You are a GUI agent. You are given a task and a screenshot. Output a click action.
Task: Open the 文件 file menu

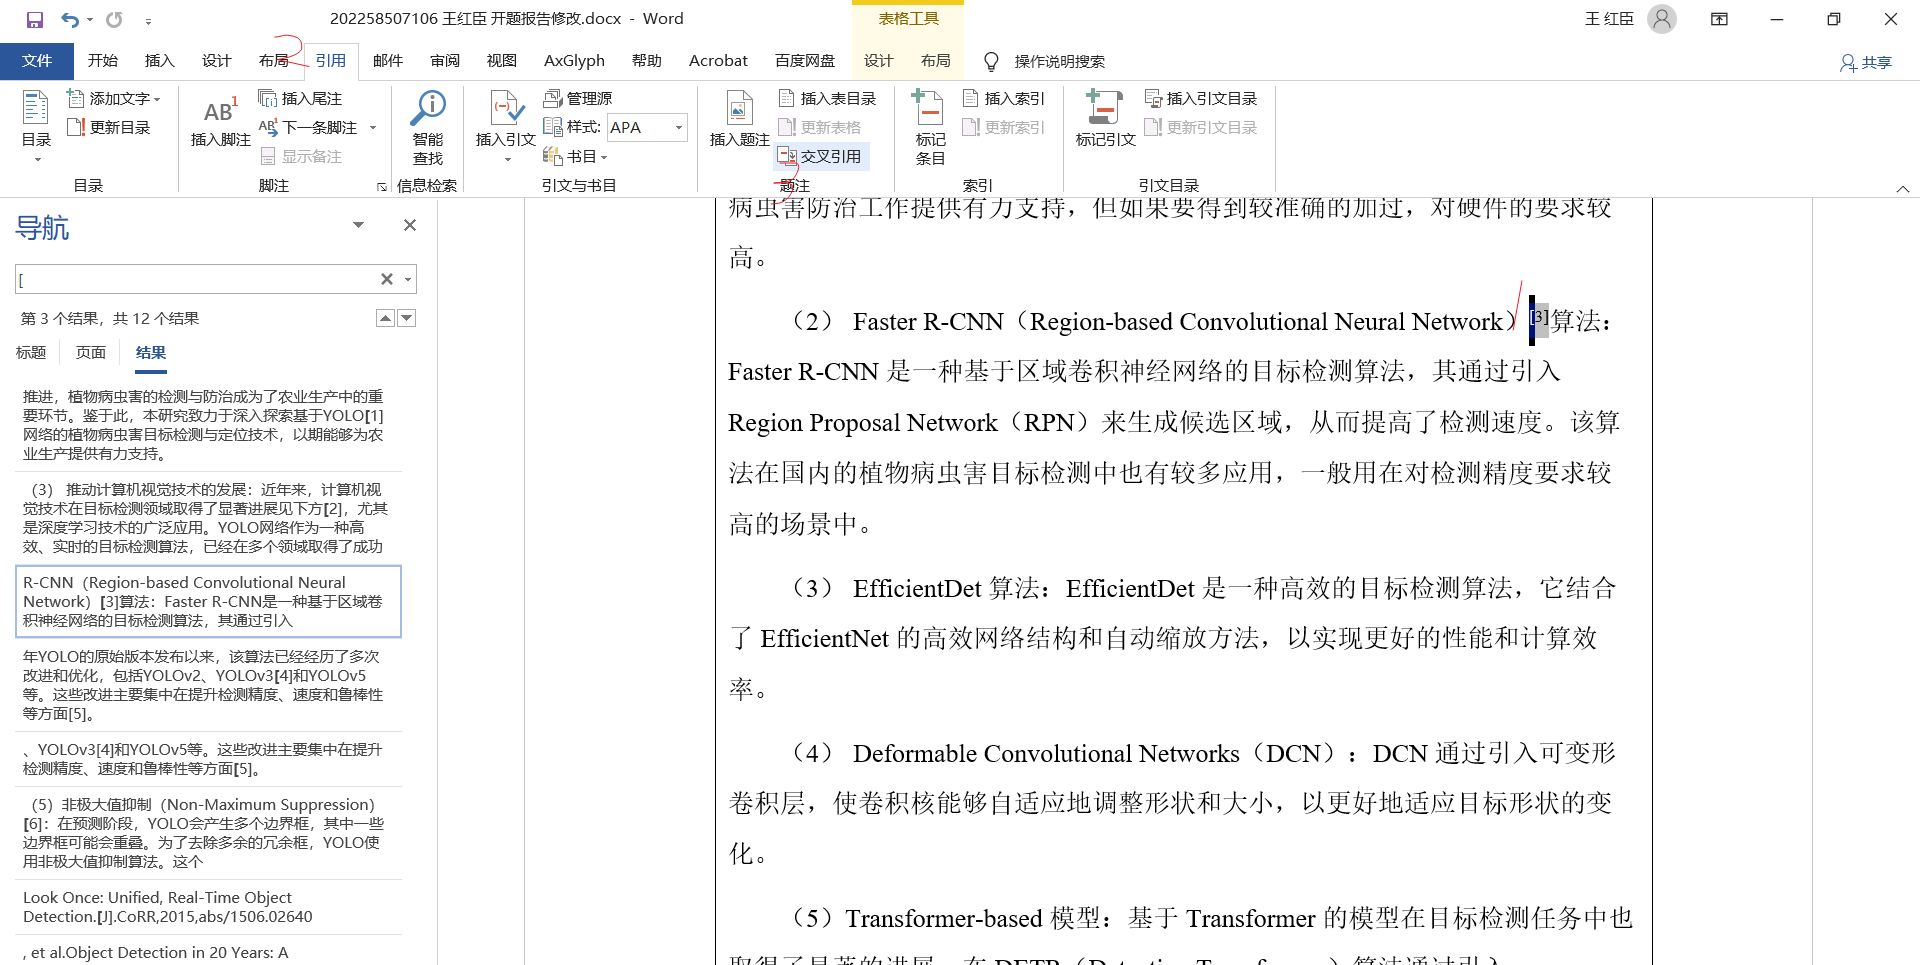click(x=37, y=61)
